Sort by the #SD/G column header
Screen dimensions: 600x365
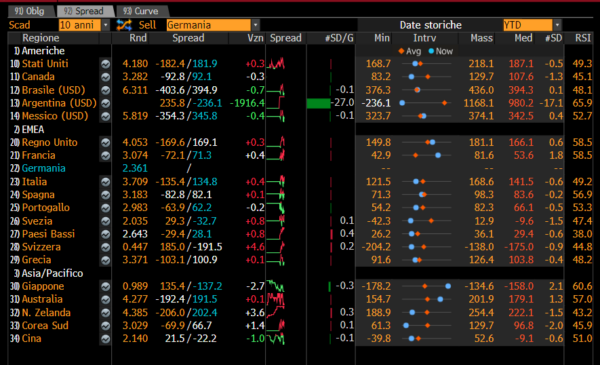339,38
